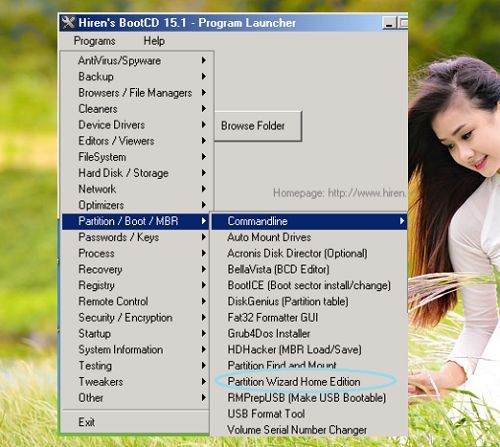Launch USB Format Tool
Screen dimensions: 500x447
coord(309,414)
